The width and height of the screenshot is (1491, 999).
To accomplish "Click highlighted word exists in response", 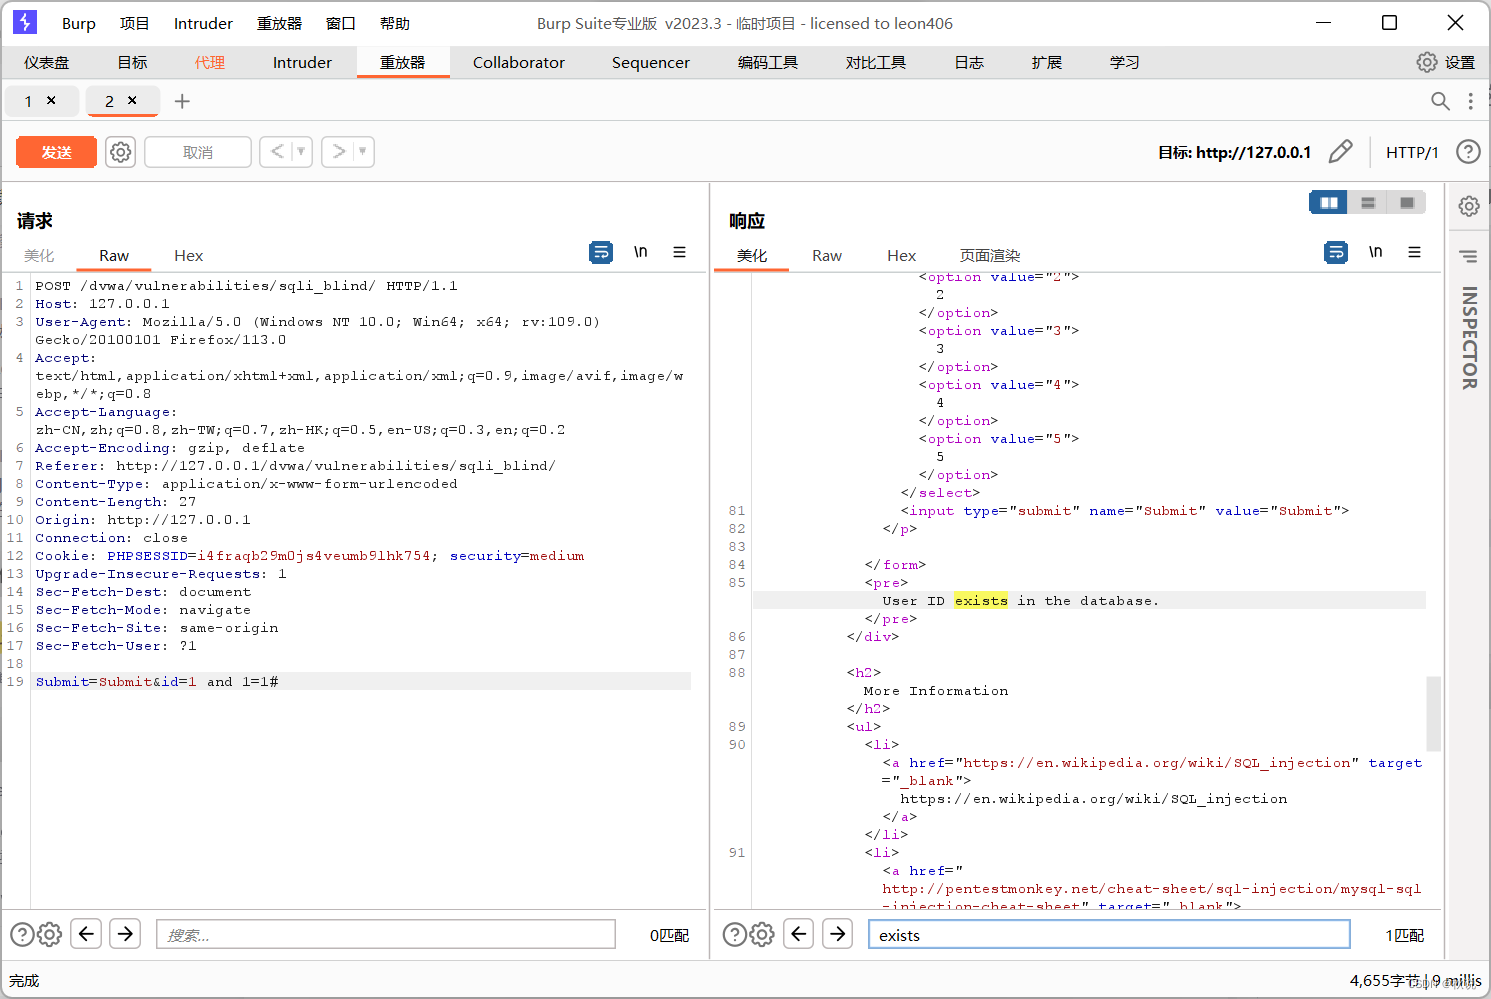I will click(981, 600).
